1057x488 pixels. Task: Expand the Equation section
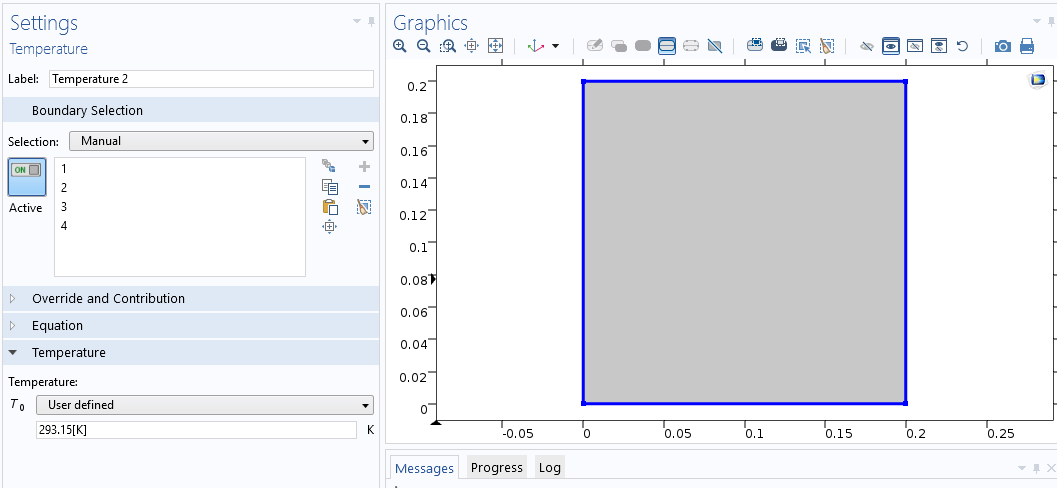pos(57,326)
